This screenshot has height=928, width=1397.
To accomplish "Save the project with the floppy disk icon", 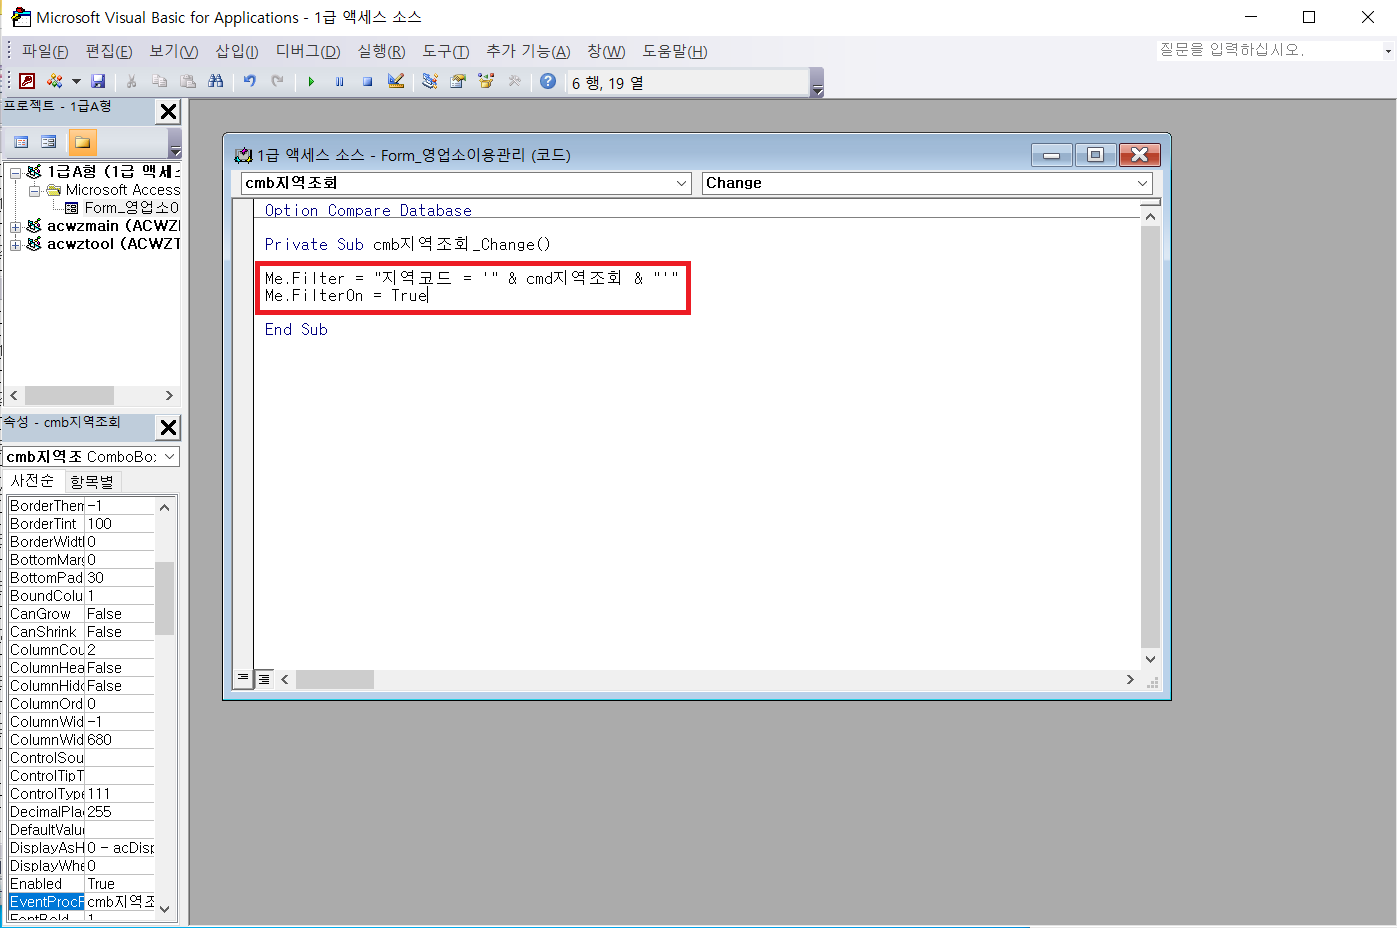I will [x=98, y=81].
